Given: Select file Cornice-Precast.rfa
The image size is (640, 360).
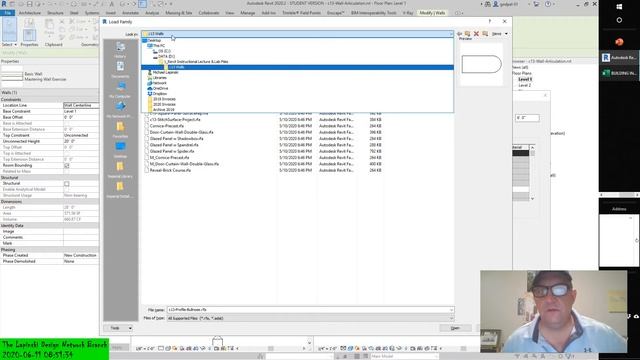Looking at the screenshot, I should (x=167, y=126).
